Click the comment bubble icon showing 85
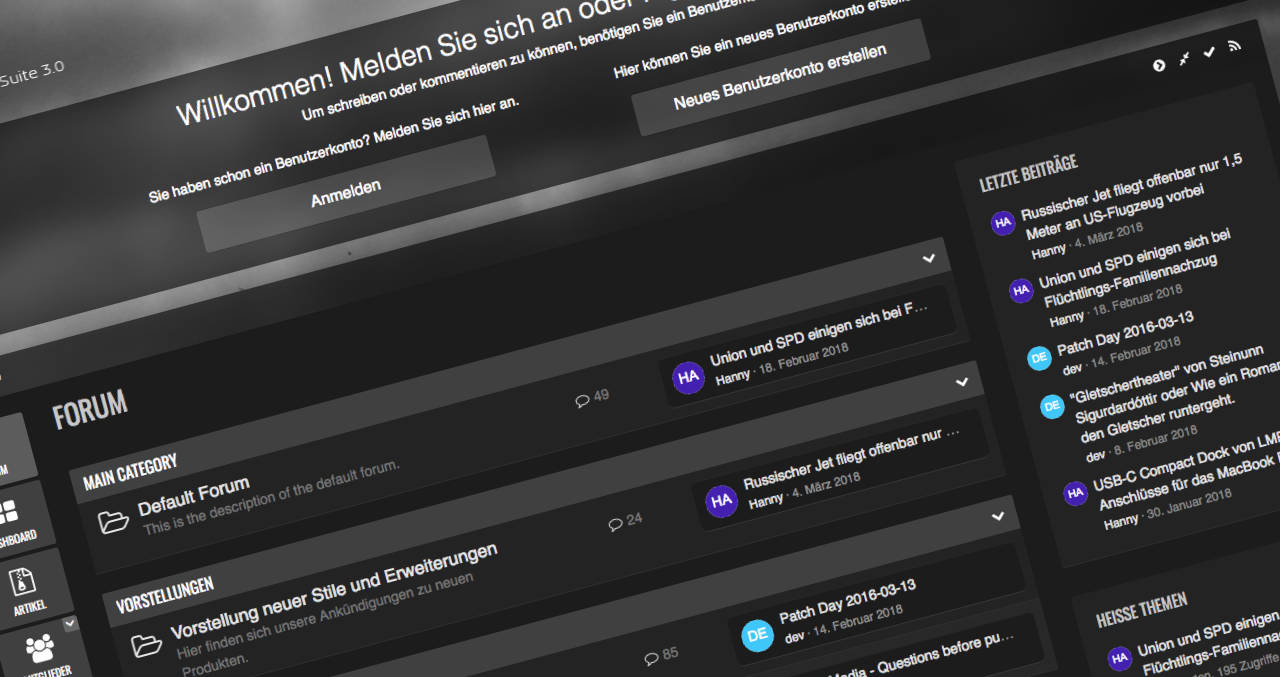The width and height of the screenshot is (1280, 677). 651,658
